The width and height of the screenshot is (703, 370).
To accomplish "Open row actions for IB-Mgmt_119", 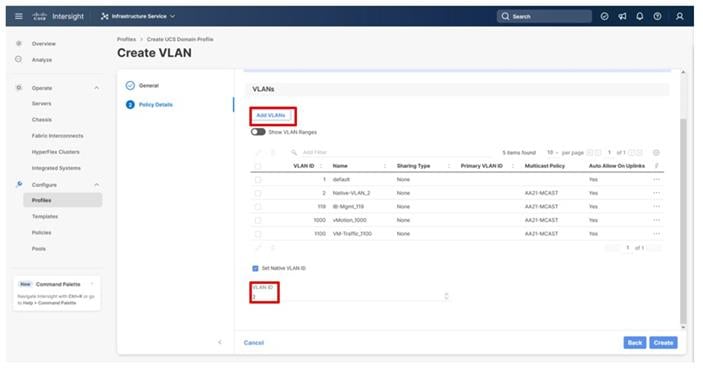I will coord(656,207).
